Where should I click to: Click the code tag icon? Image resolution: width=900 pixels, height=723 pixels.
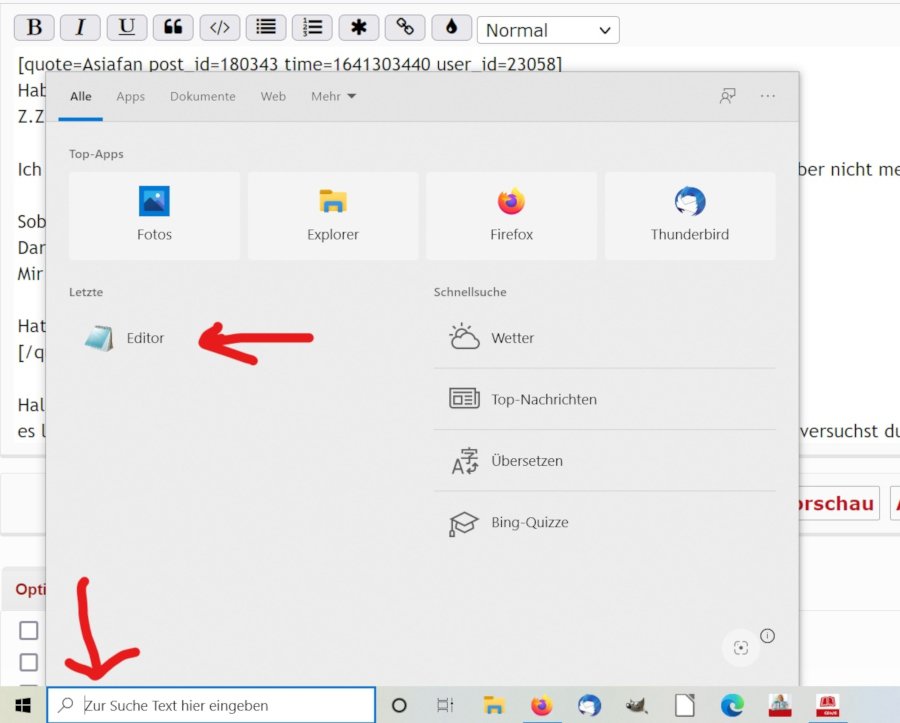[x=220, y=28]
